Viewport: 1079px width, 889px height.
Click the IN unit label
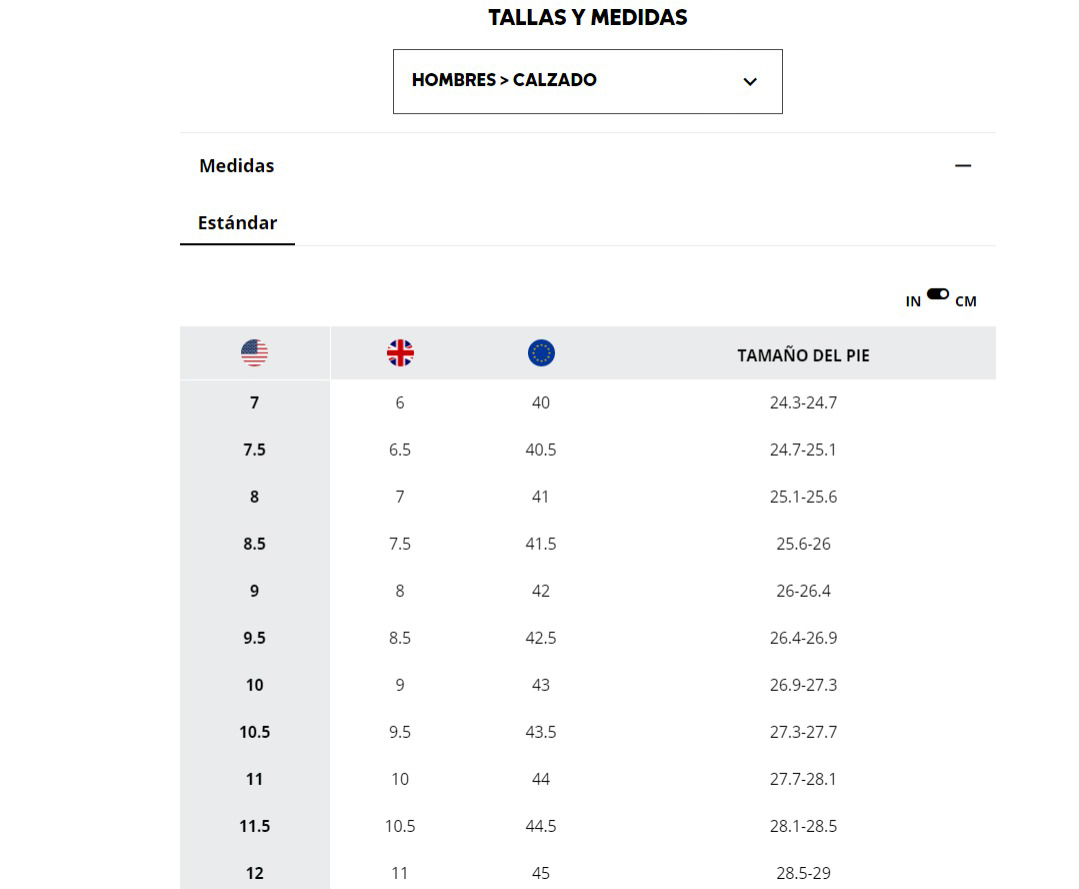pyautogui.click(x=913, y=301)
